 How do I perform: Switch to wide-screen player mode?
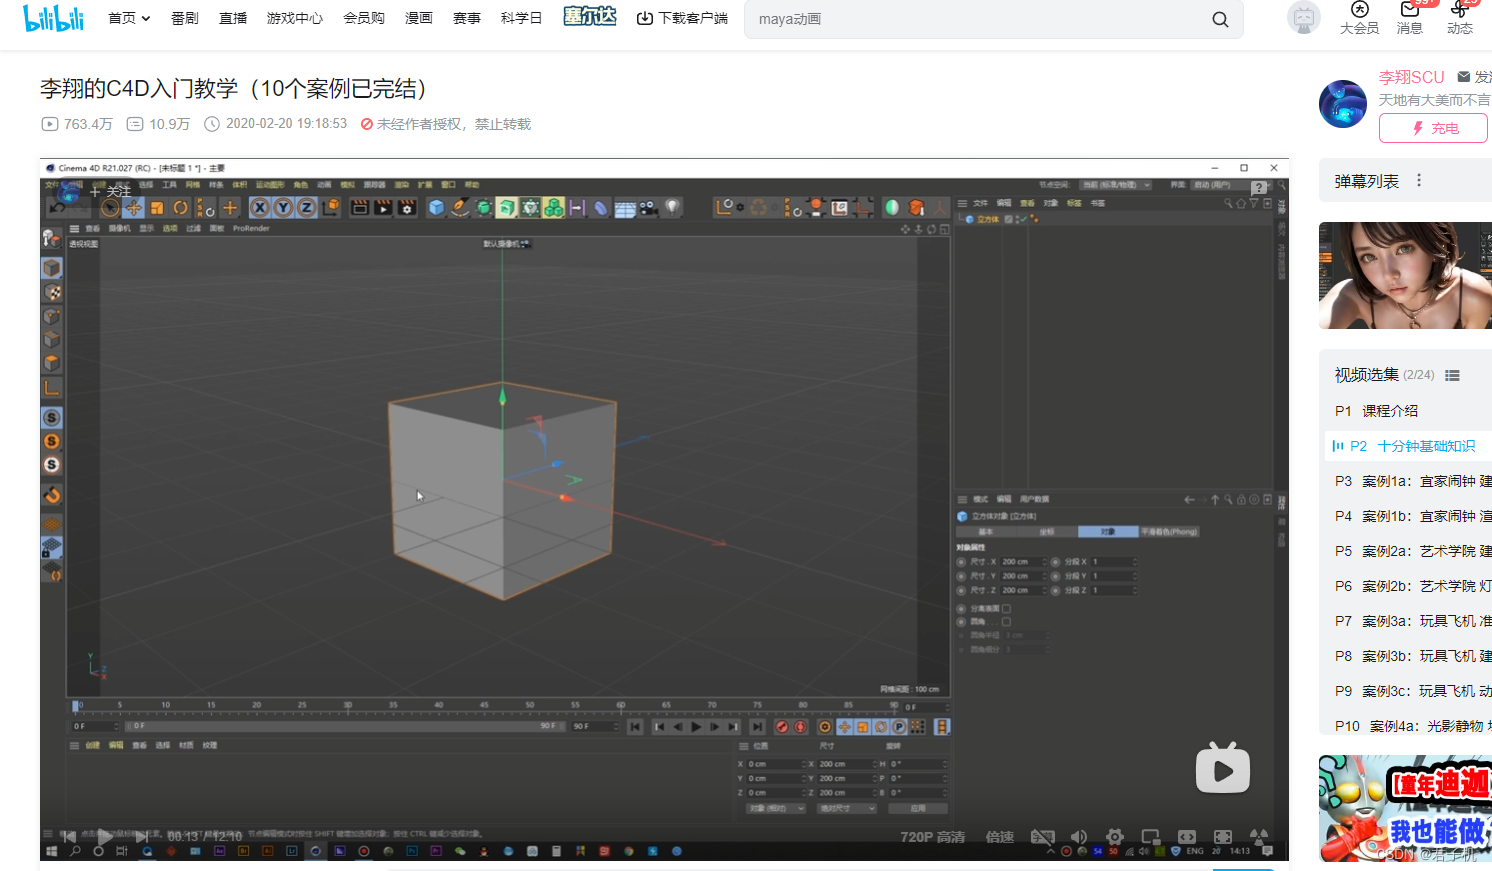(x=1187, y=837)
